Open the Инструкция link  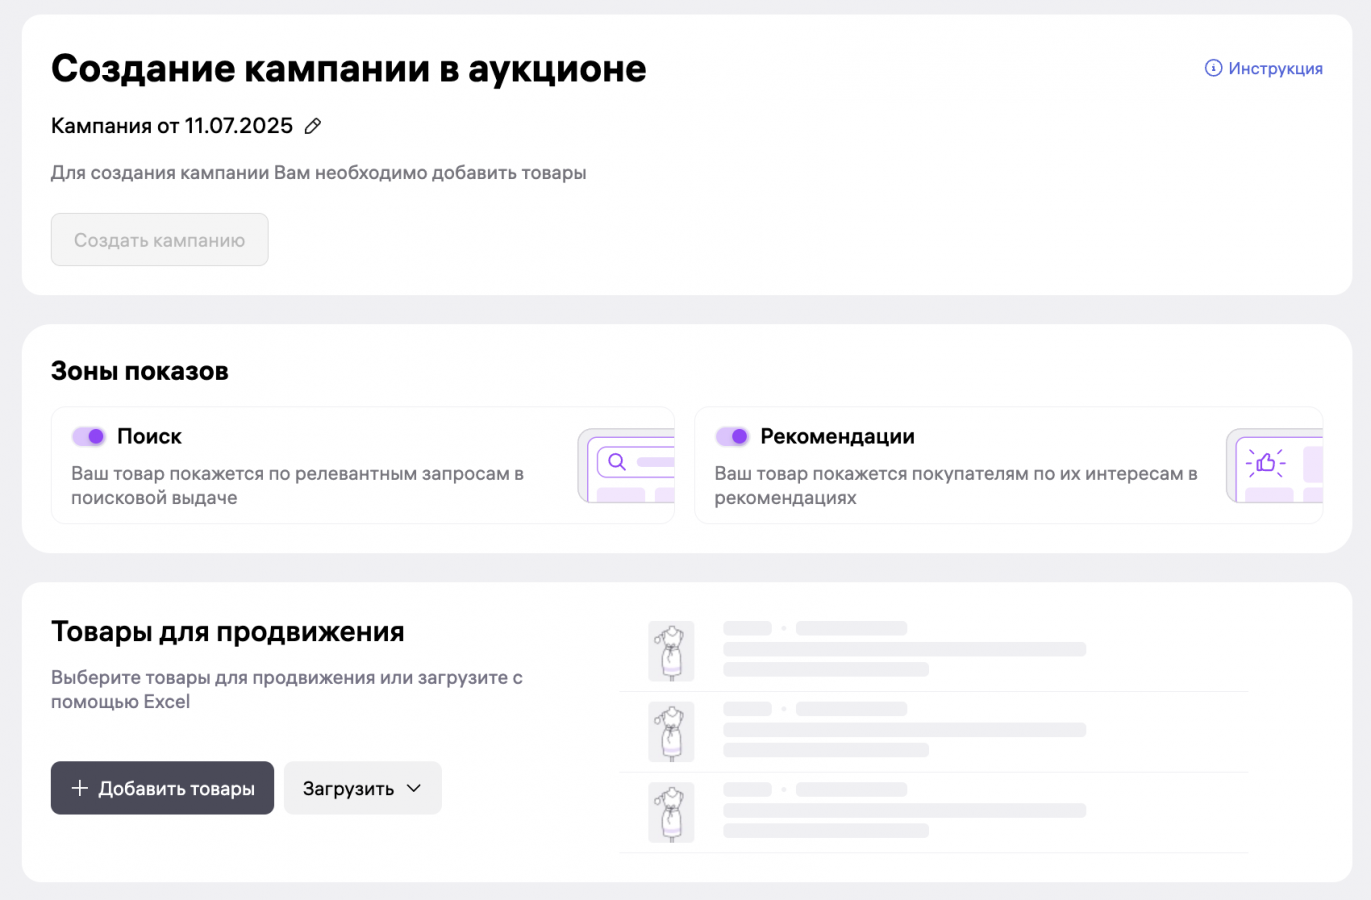[x=1264, y=68]
